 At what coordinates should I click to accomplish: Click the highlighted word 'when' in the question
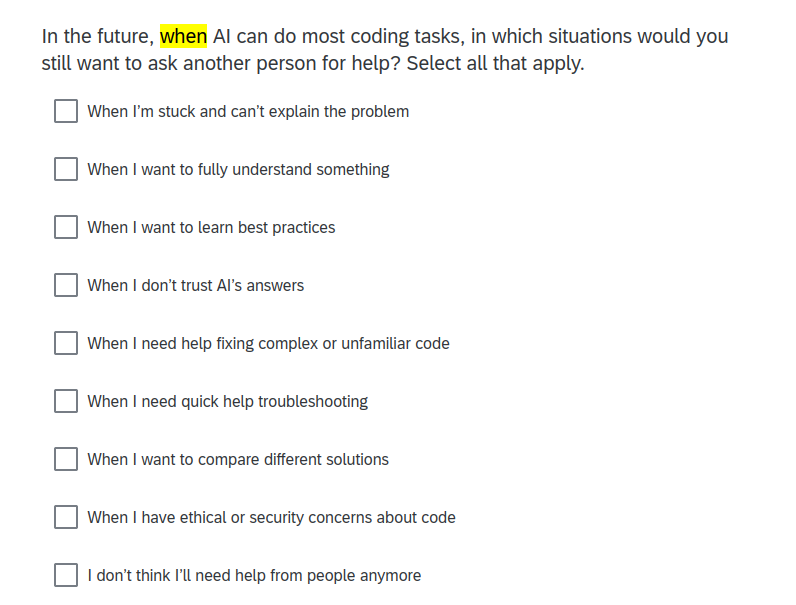tap(183, 37)
